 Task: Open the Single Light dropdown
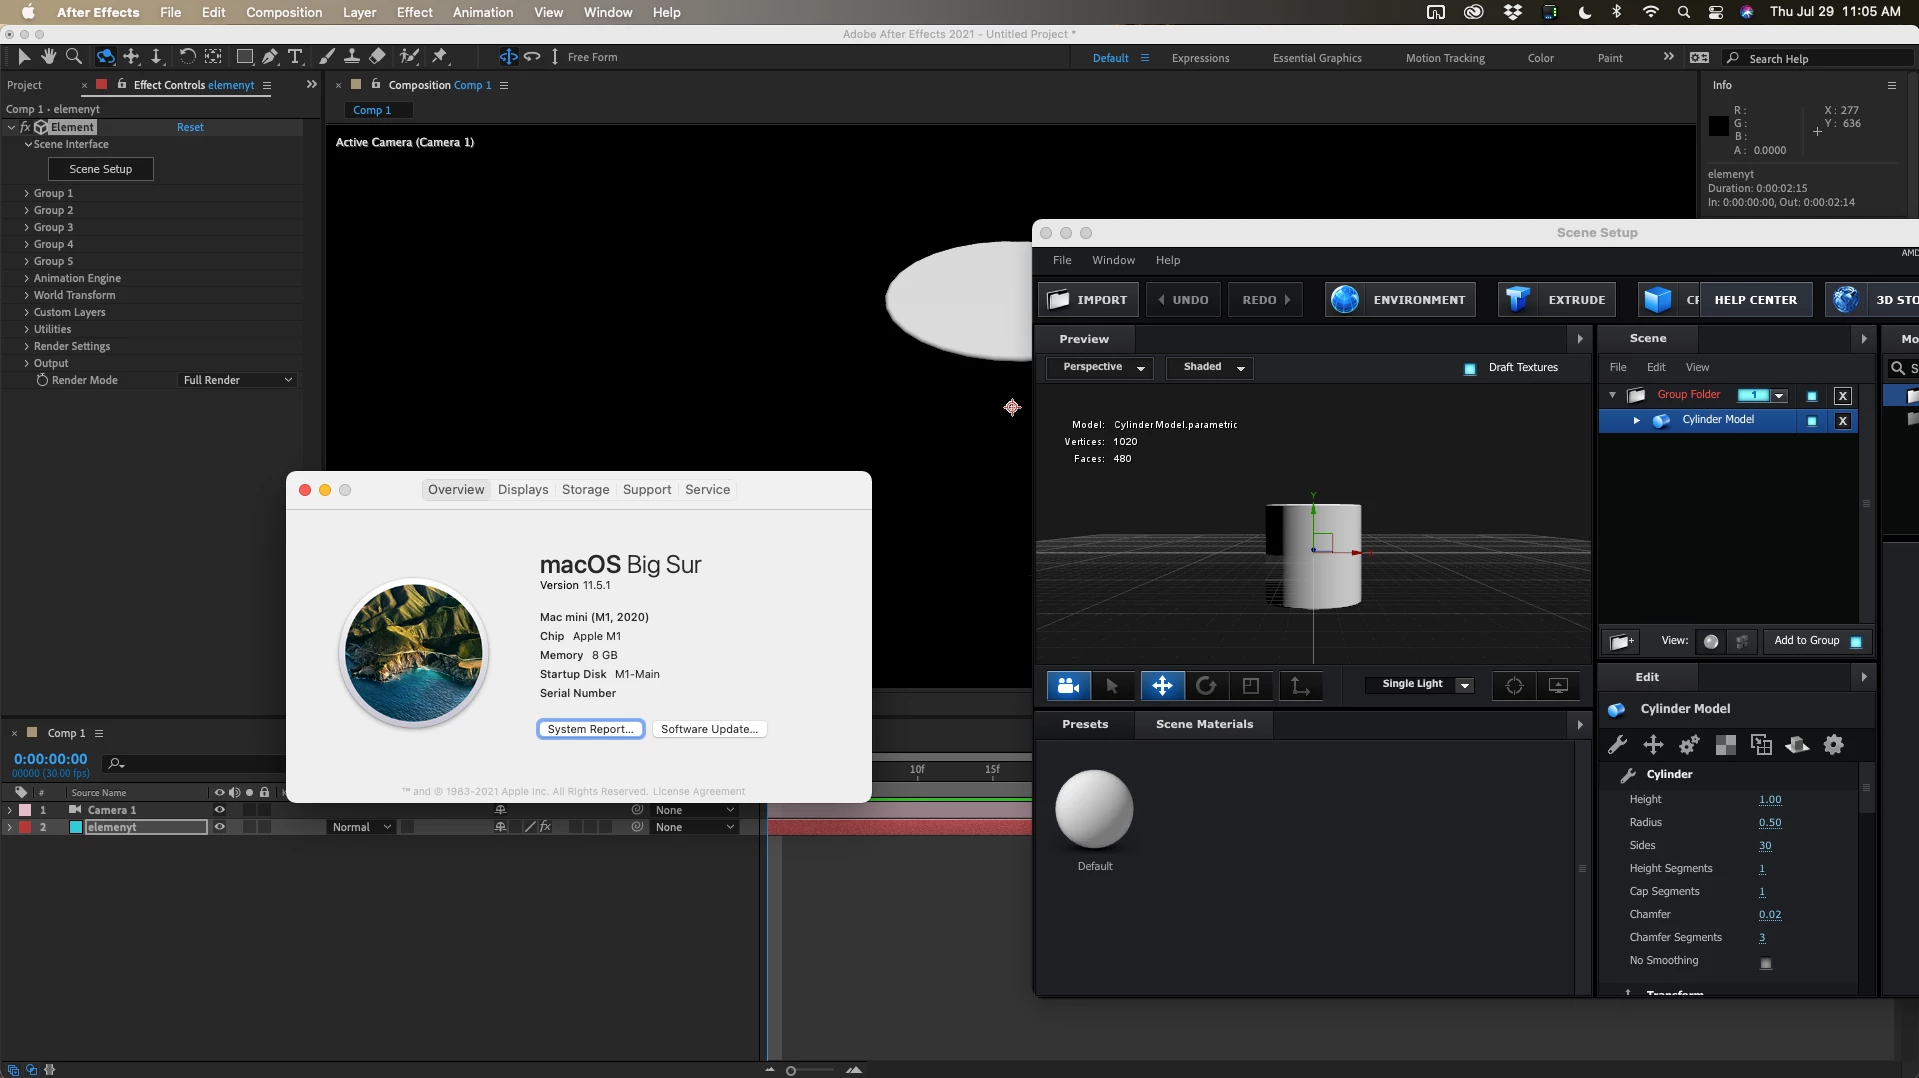(x=1420, y=684)
